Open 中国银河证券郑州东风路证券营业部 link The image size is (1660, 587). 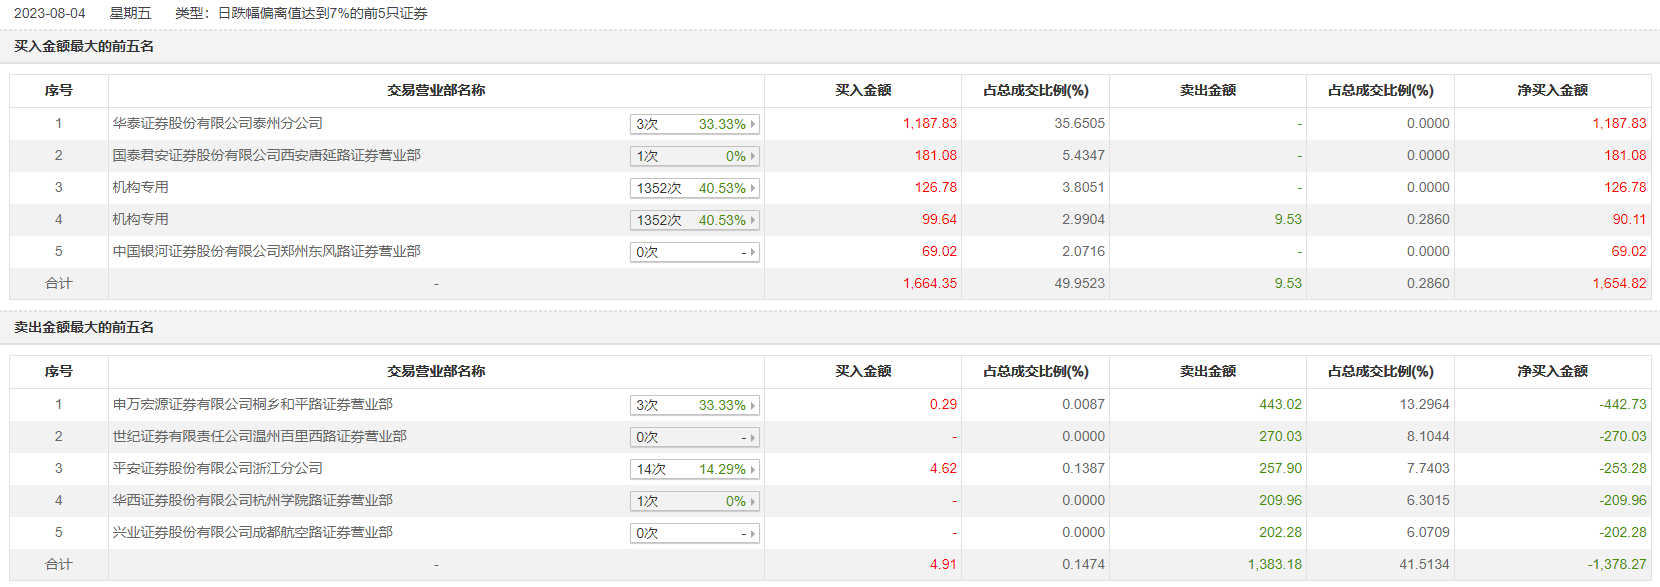pos(266,251)
